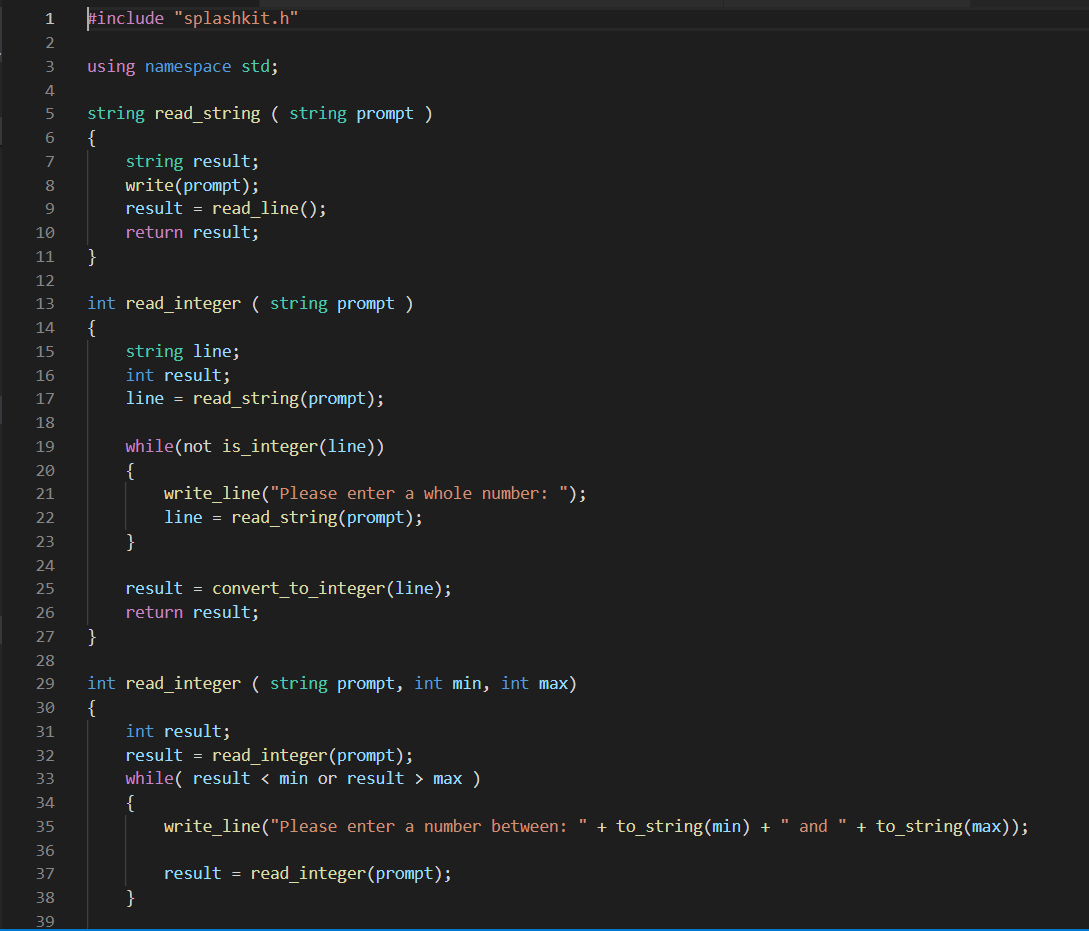Click line number 29 in the gutter

(45, 684)
